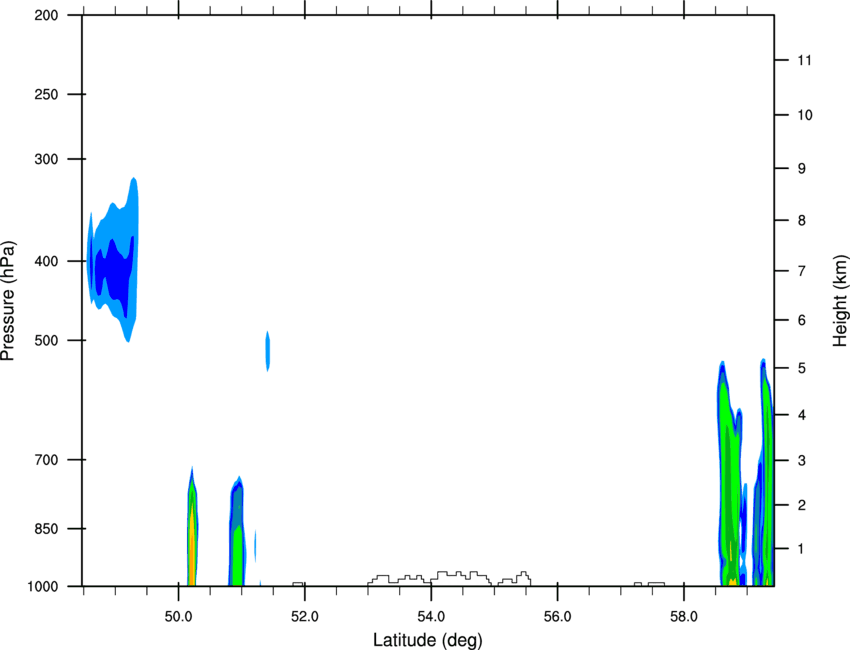Click the 850 pressure tick label
Image resolution: width=850 pixels, height=650 pixels.
[x=46, y=529]
